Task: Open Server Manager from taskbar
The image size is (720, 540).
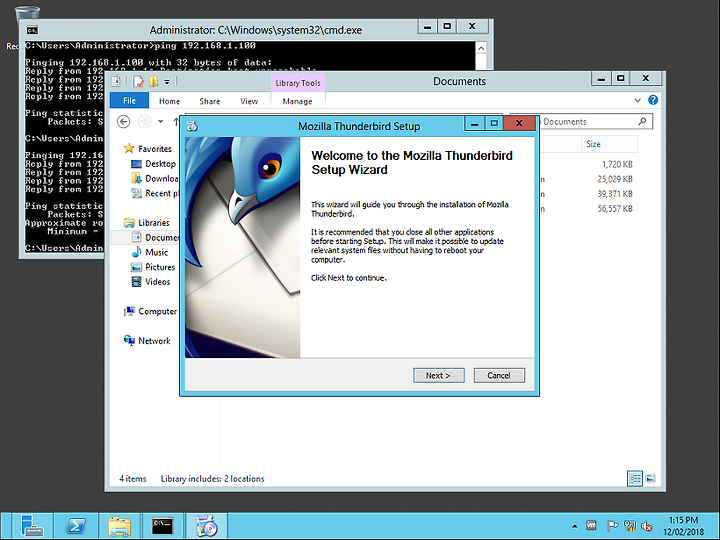Action: [32, 526]
